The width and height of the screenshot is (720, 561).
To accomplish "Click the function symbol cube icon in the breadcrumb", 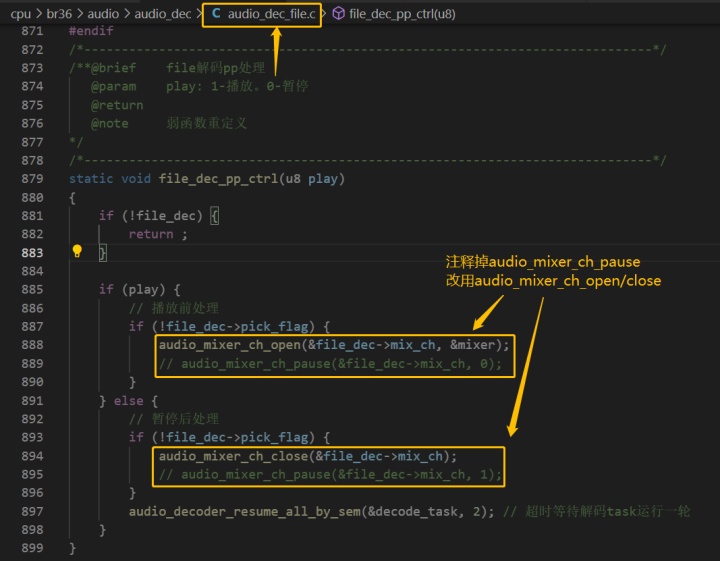I will point(338,14).
